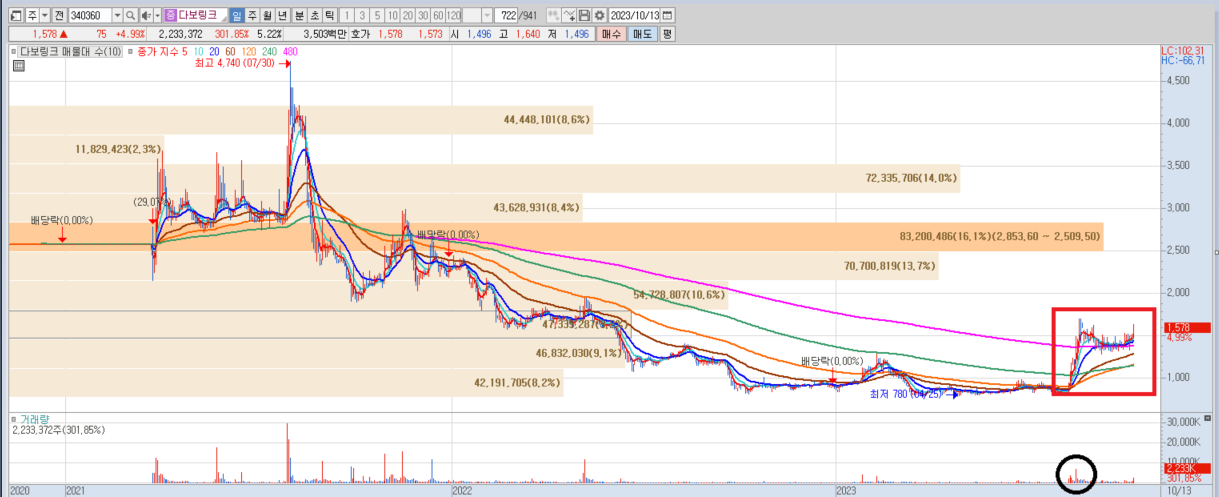
Task: Click the 매수 buy button
Action: 611,33
